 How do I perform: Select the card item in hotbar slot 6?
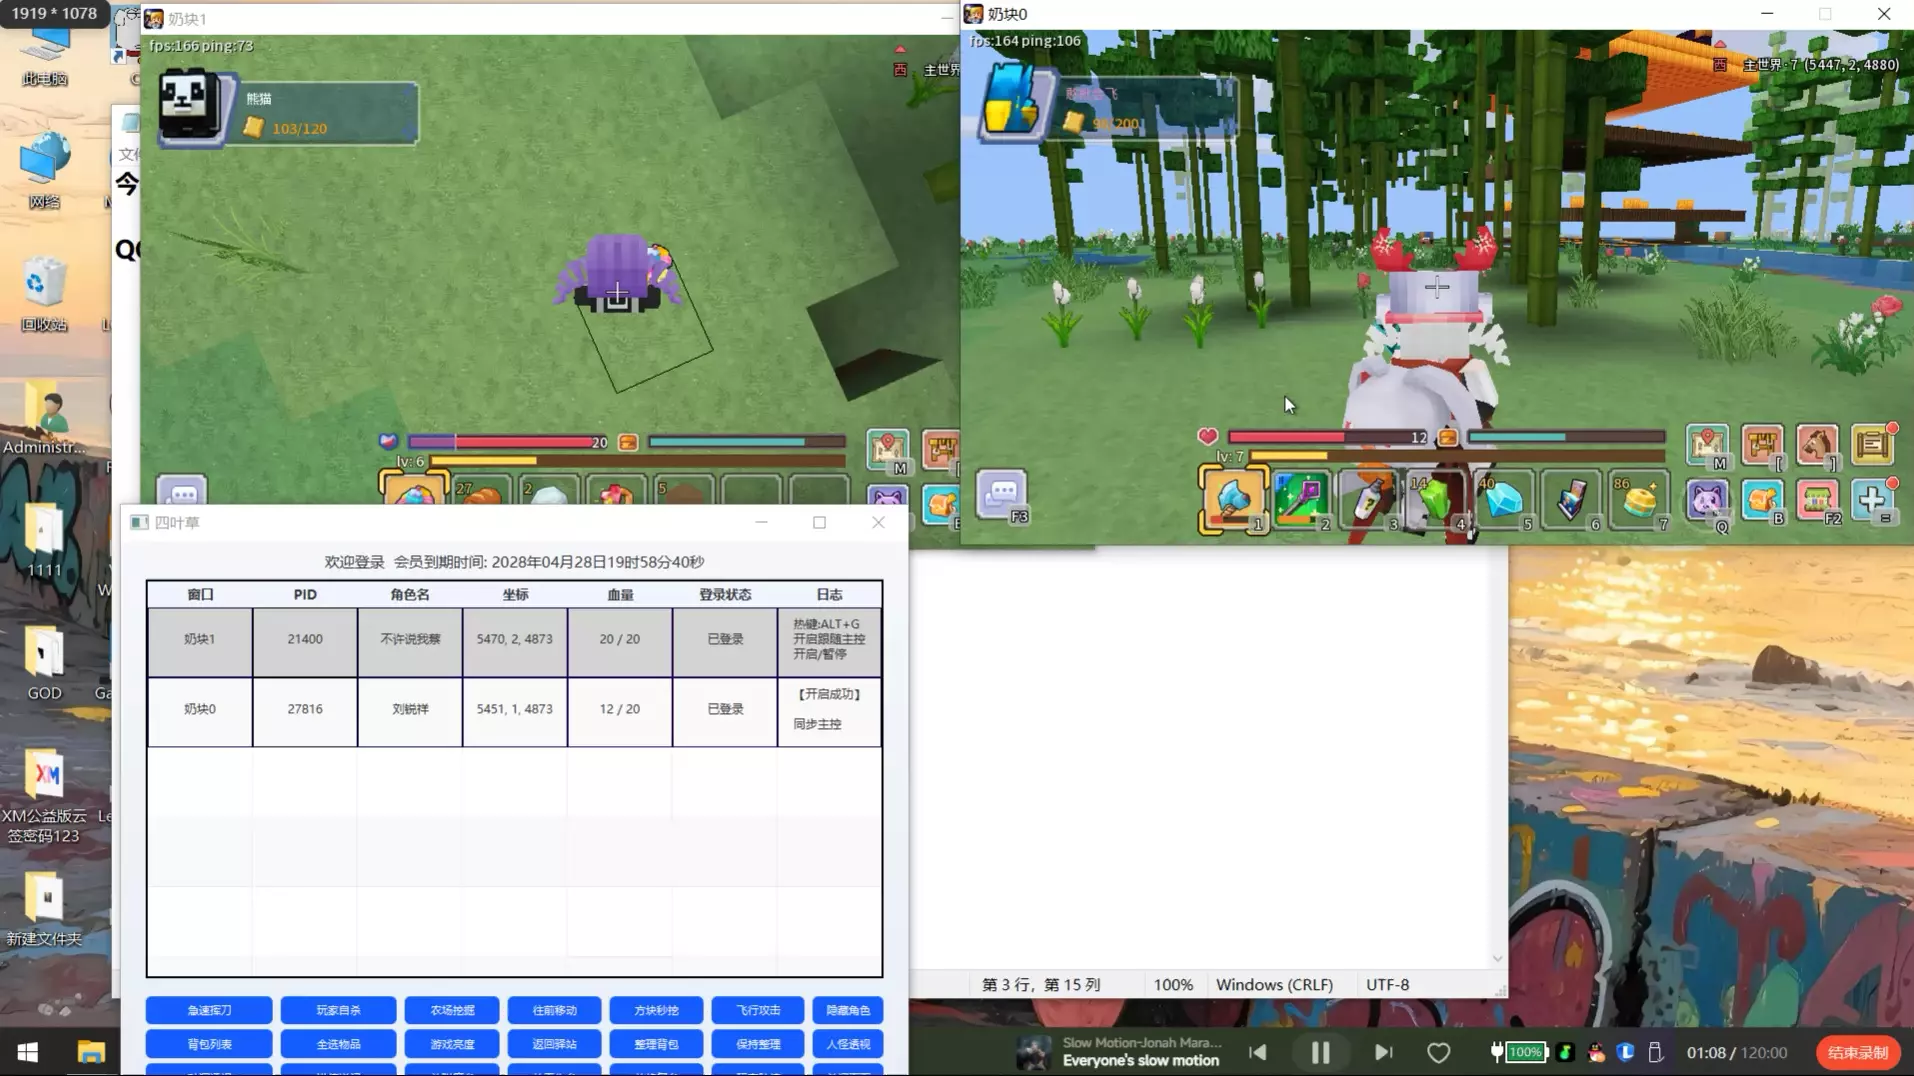(x=1572, y=500)
